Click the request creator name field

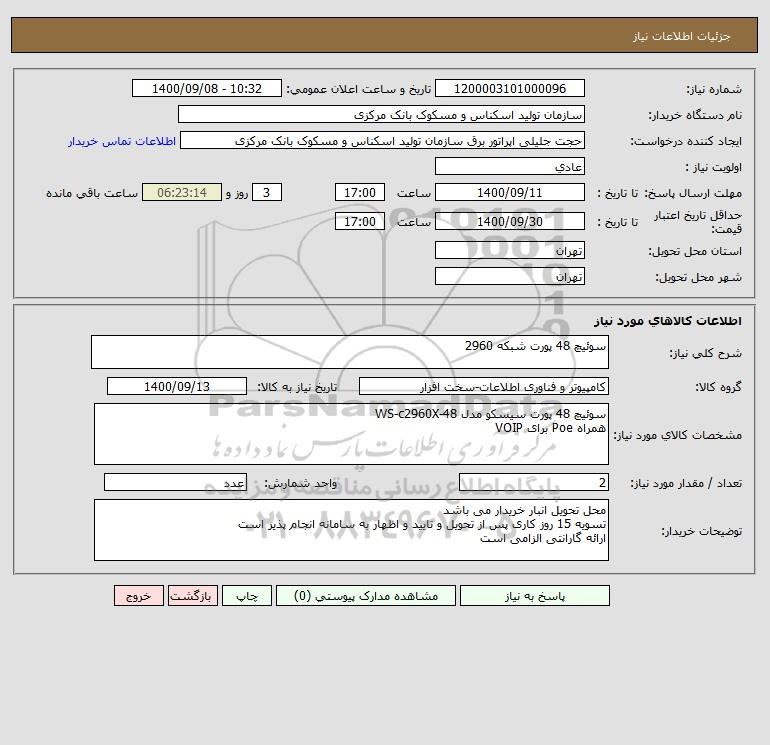383,140
